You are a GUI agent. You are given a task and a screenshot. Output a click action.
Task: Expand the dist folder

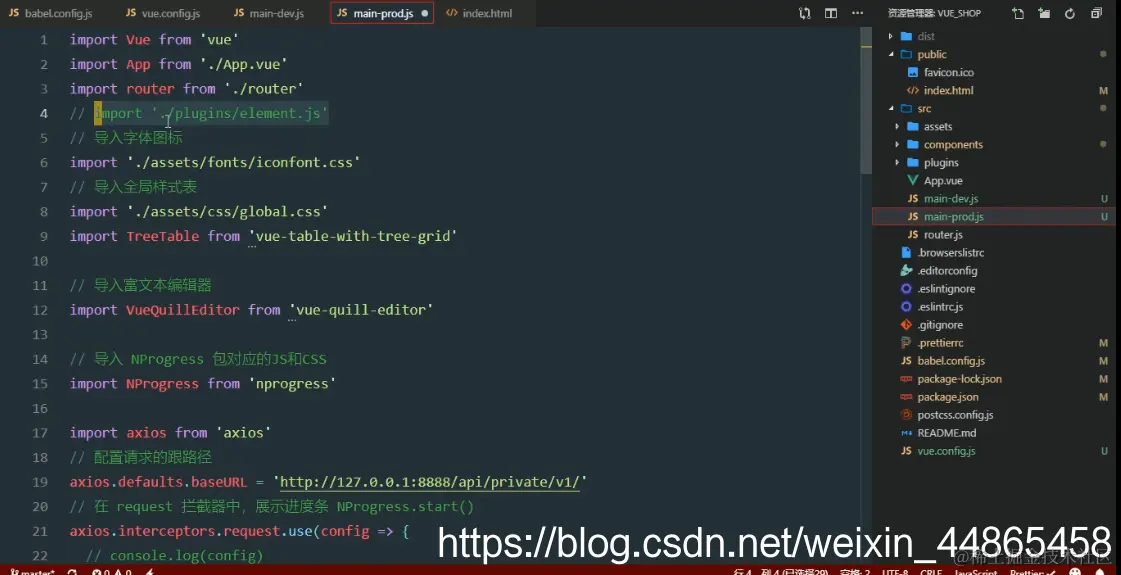coord(891,36)
